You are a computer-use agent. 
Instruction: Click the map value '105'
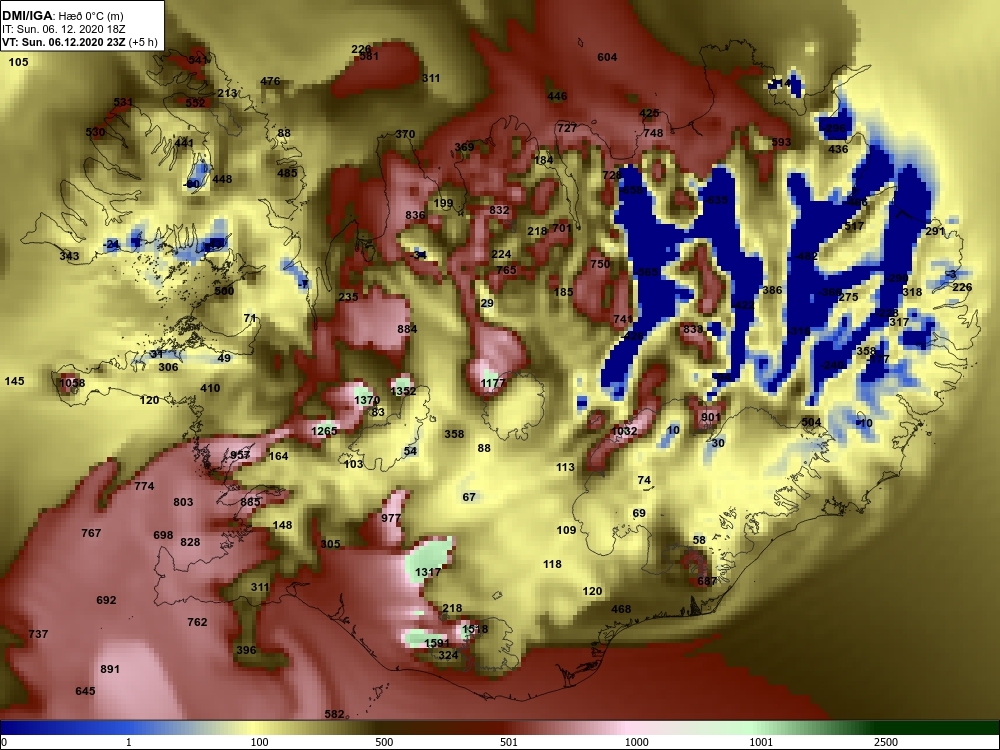(x=18, y=62)
